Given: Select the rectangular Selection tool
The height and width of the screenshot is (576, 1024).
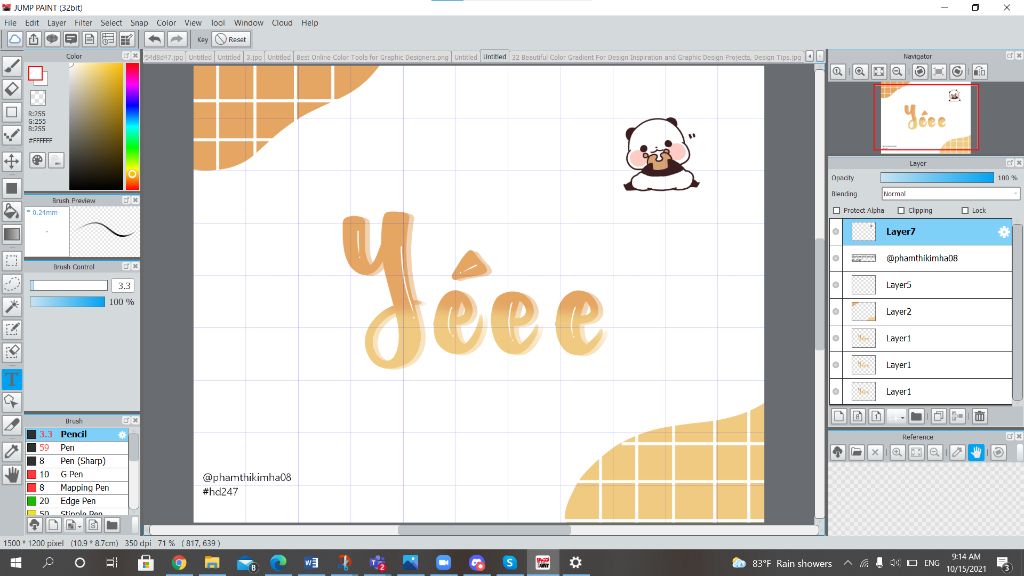Looking at the screenshot, I should pos(12,261).
